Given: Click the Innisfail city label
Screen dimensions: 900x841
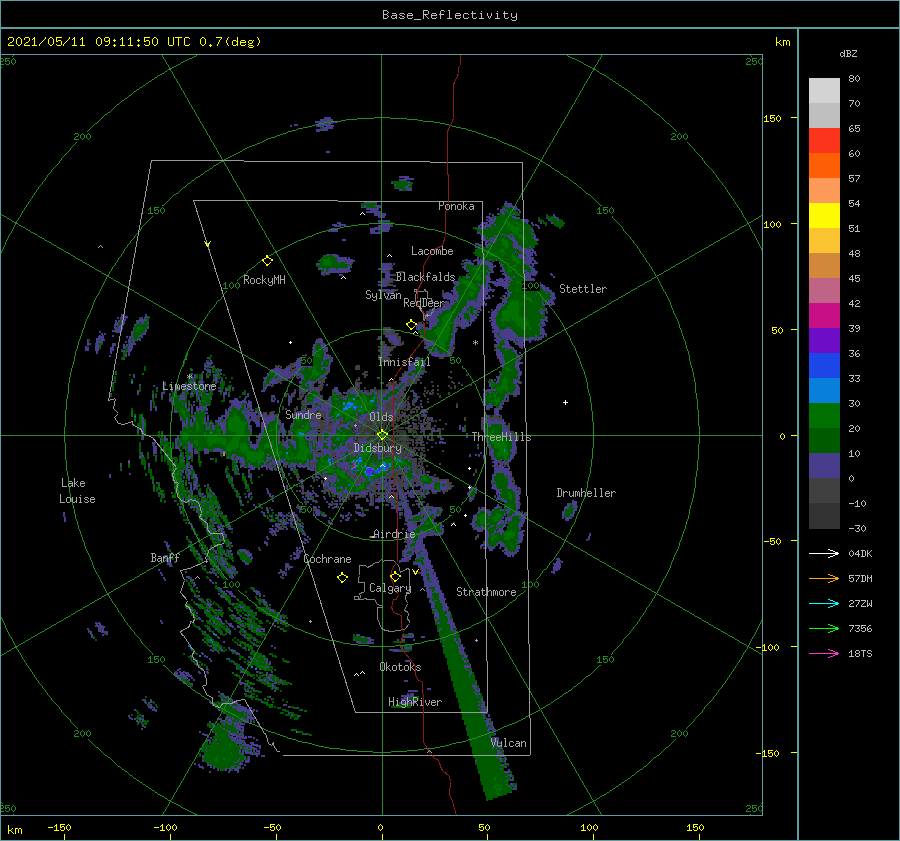Looking at the screenshot, I should (x=404, y=362).
